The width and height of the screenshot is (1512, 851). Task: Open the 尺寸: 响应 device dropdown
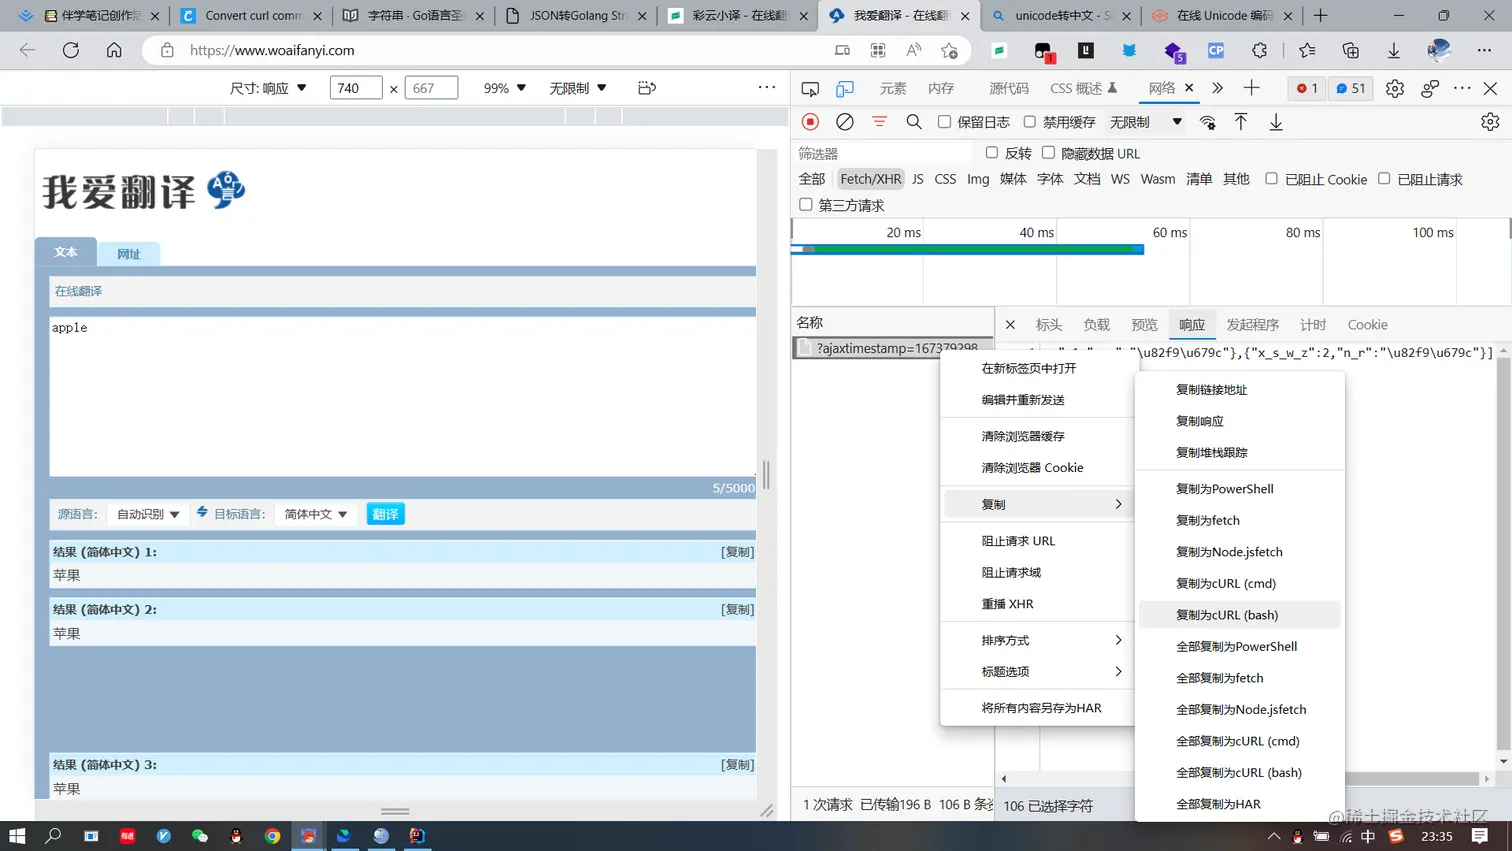268,88
